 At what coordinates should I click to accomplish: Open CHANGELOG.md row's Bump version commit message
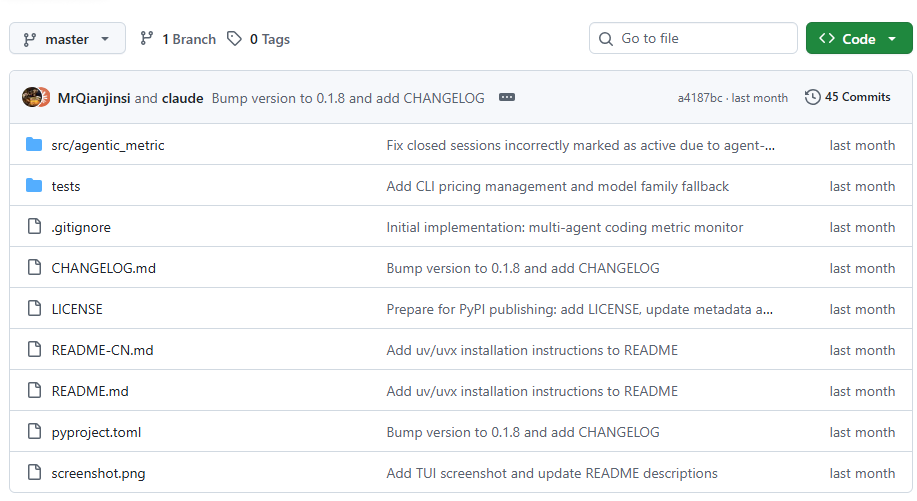point(523,268)
